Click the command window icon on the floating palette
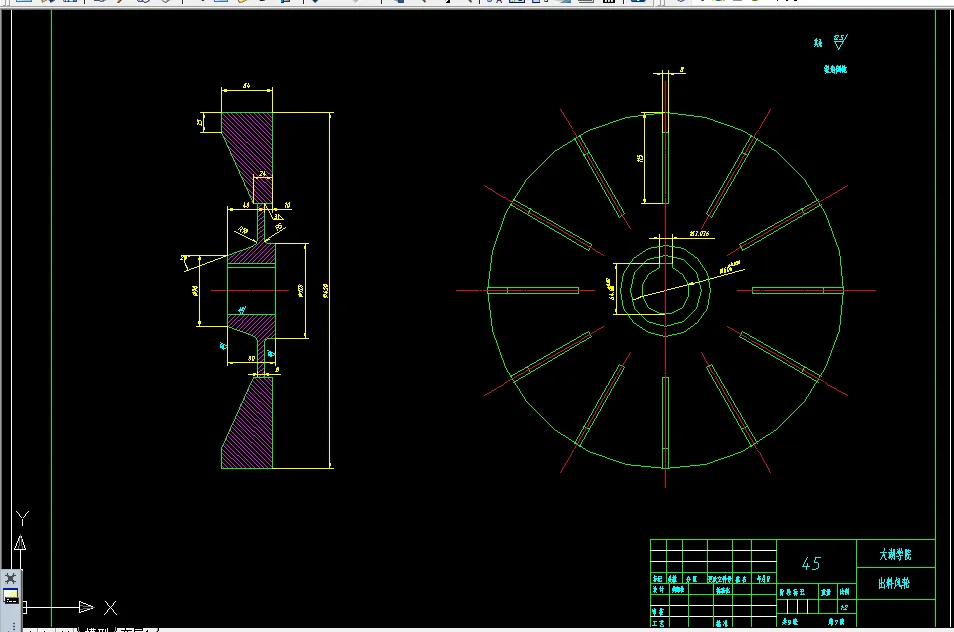 tap(11, 597)
